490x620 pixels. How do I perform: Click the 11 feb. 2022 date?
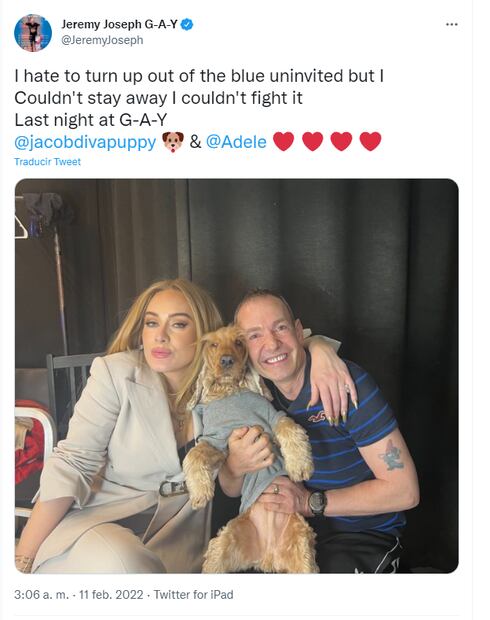tap(111, 595)
